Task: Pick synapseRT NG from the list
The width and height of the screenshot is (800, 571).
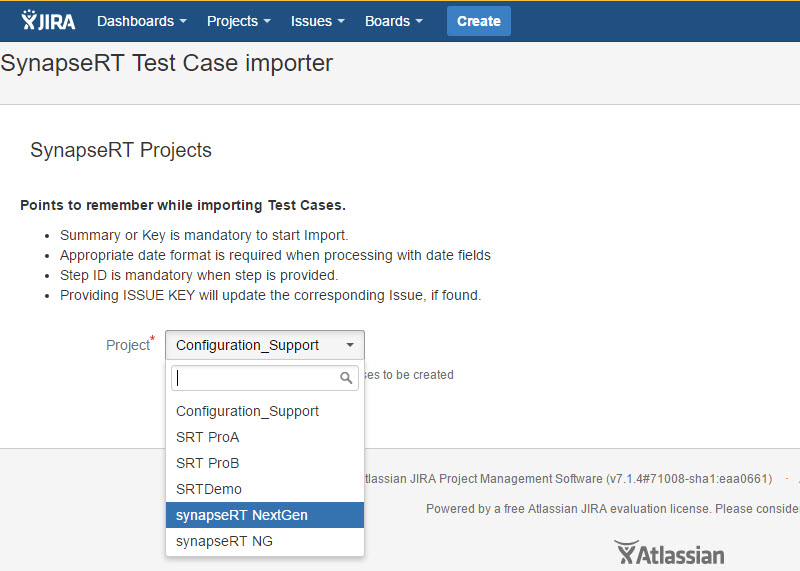Action: pos(224,541)
